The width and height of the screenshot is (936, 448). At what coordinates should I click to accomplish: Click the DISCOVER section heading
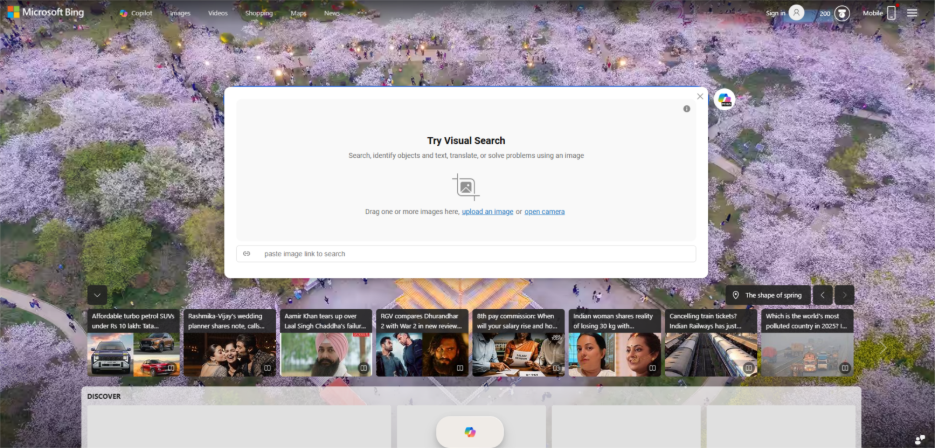click(104, 396)
